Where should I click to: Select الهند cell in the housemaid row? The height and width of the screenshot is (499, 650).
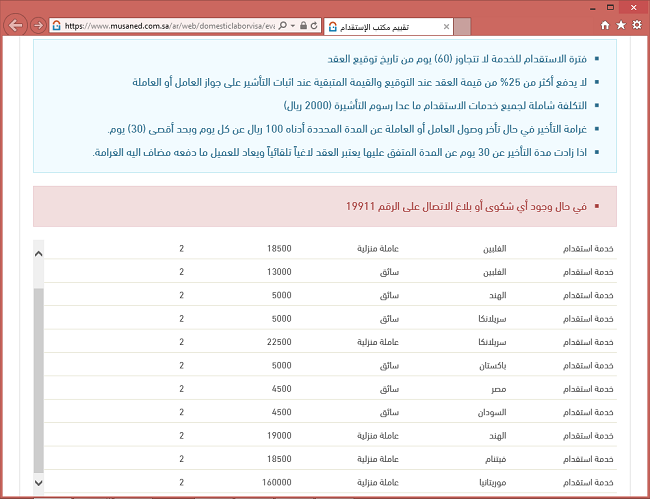click(x=498, y=436)
